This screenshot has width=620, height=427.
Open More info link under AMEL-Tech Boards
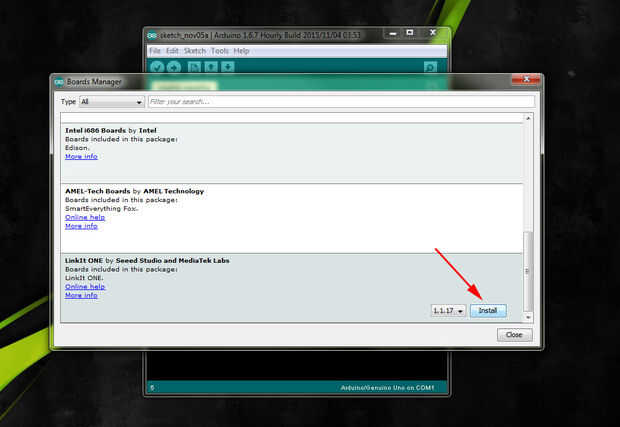81,226
